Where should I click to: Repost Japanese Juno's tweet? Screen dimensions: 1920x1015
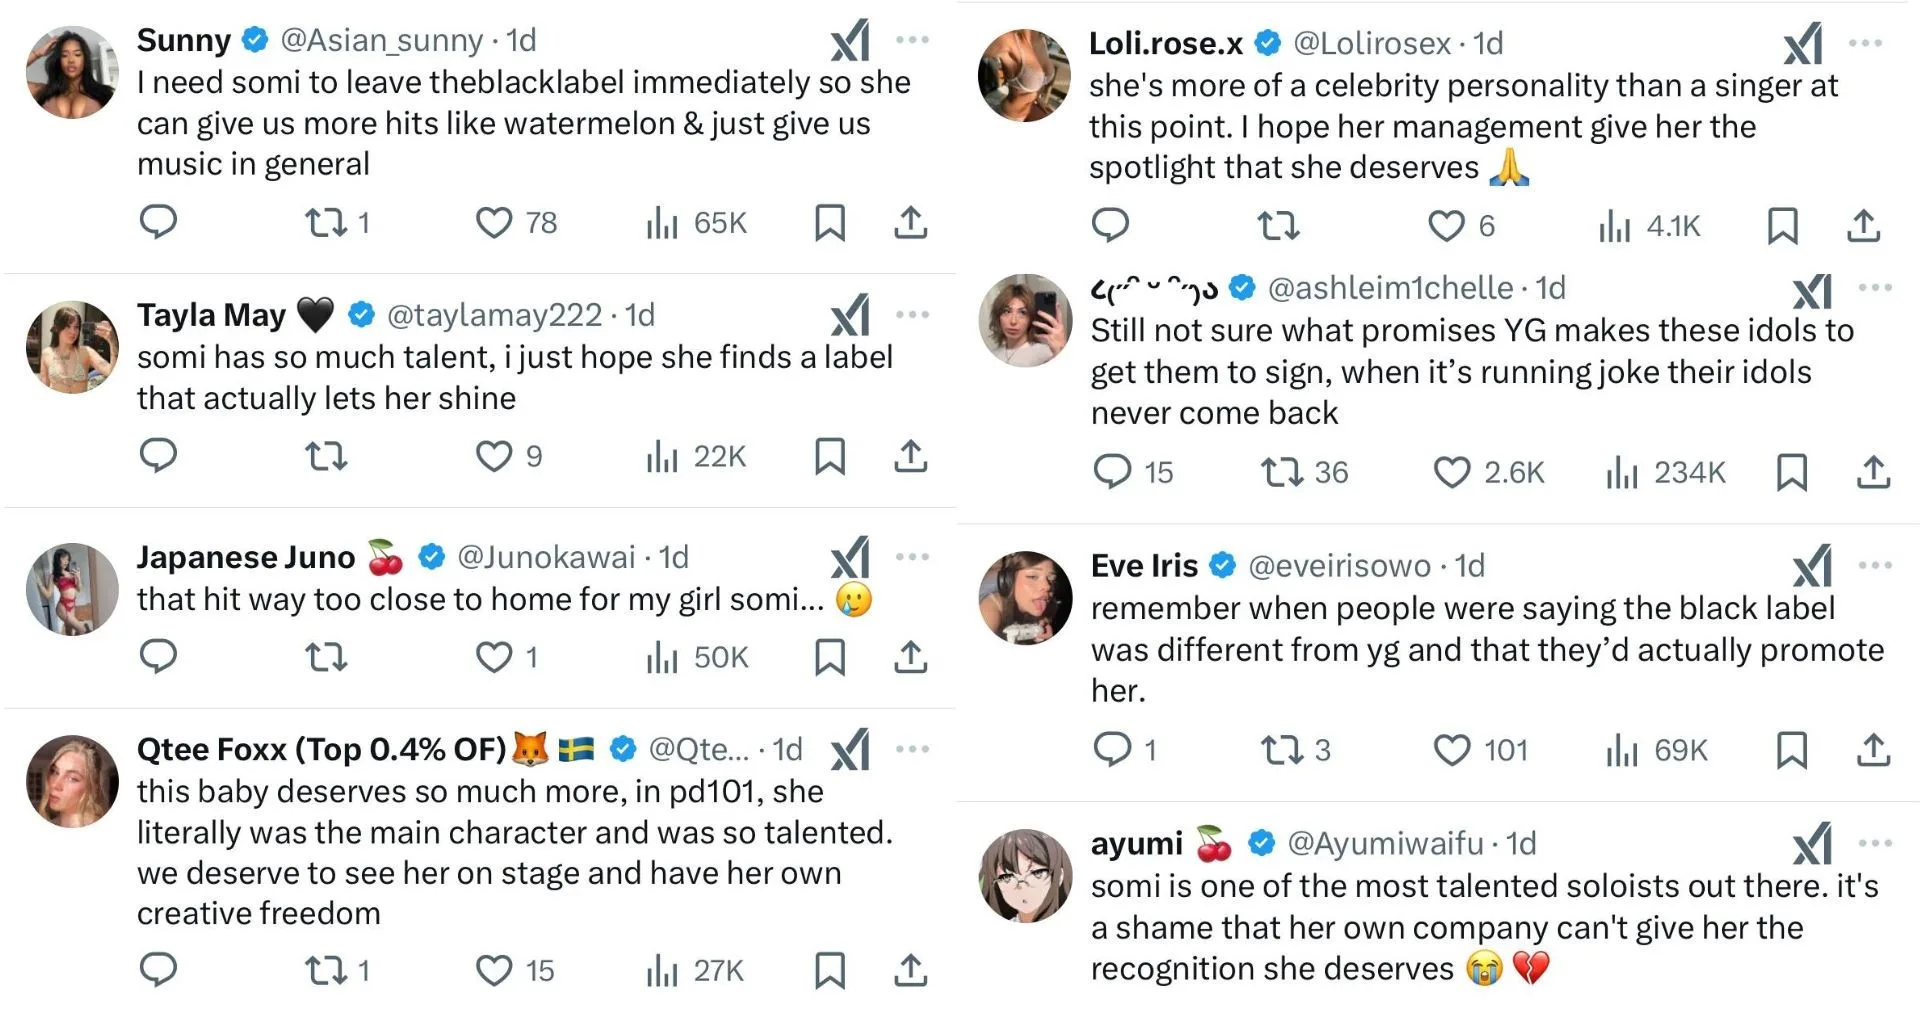coord(325,657)
